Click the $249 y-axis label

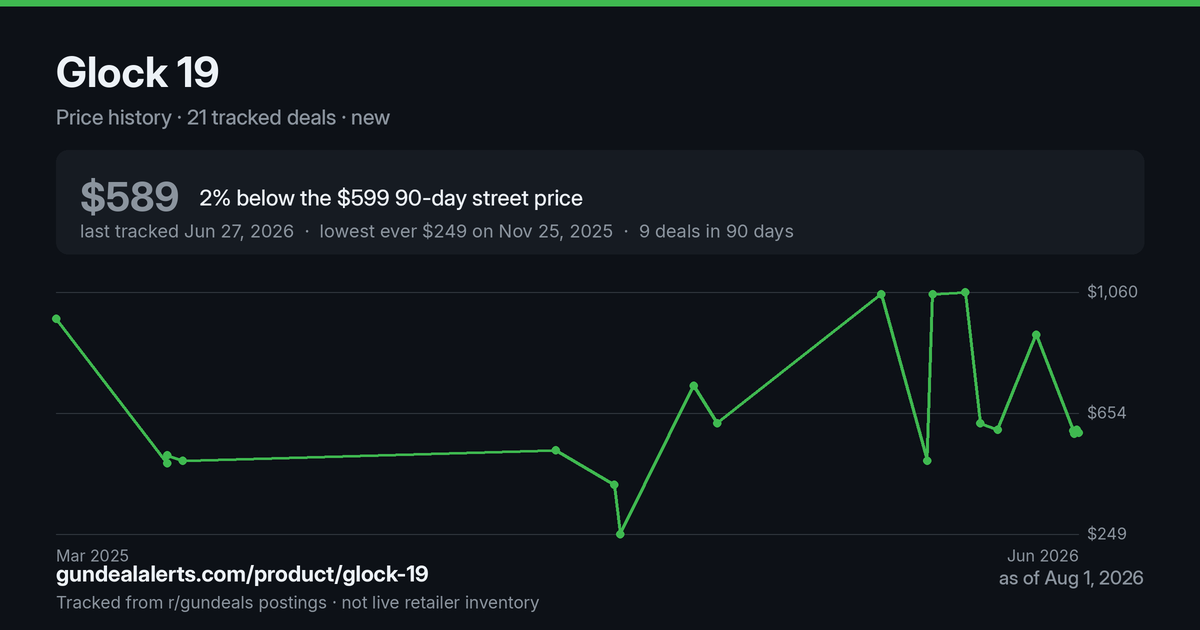1107,534
